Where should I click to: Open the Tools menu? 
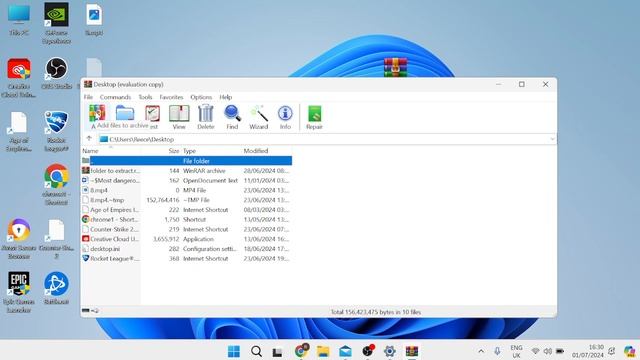145,97
